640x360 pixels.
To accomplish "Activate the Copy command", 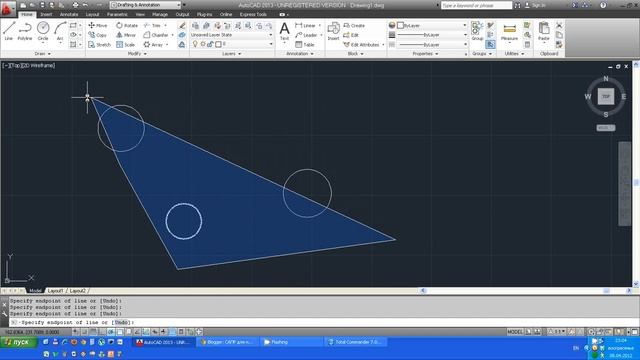I will [x=98, y=35].
